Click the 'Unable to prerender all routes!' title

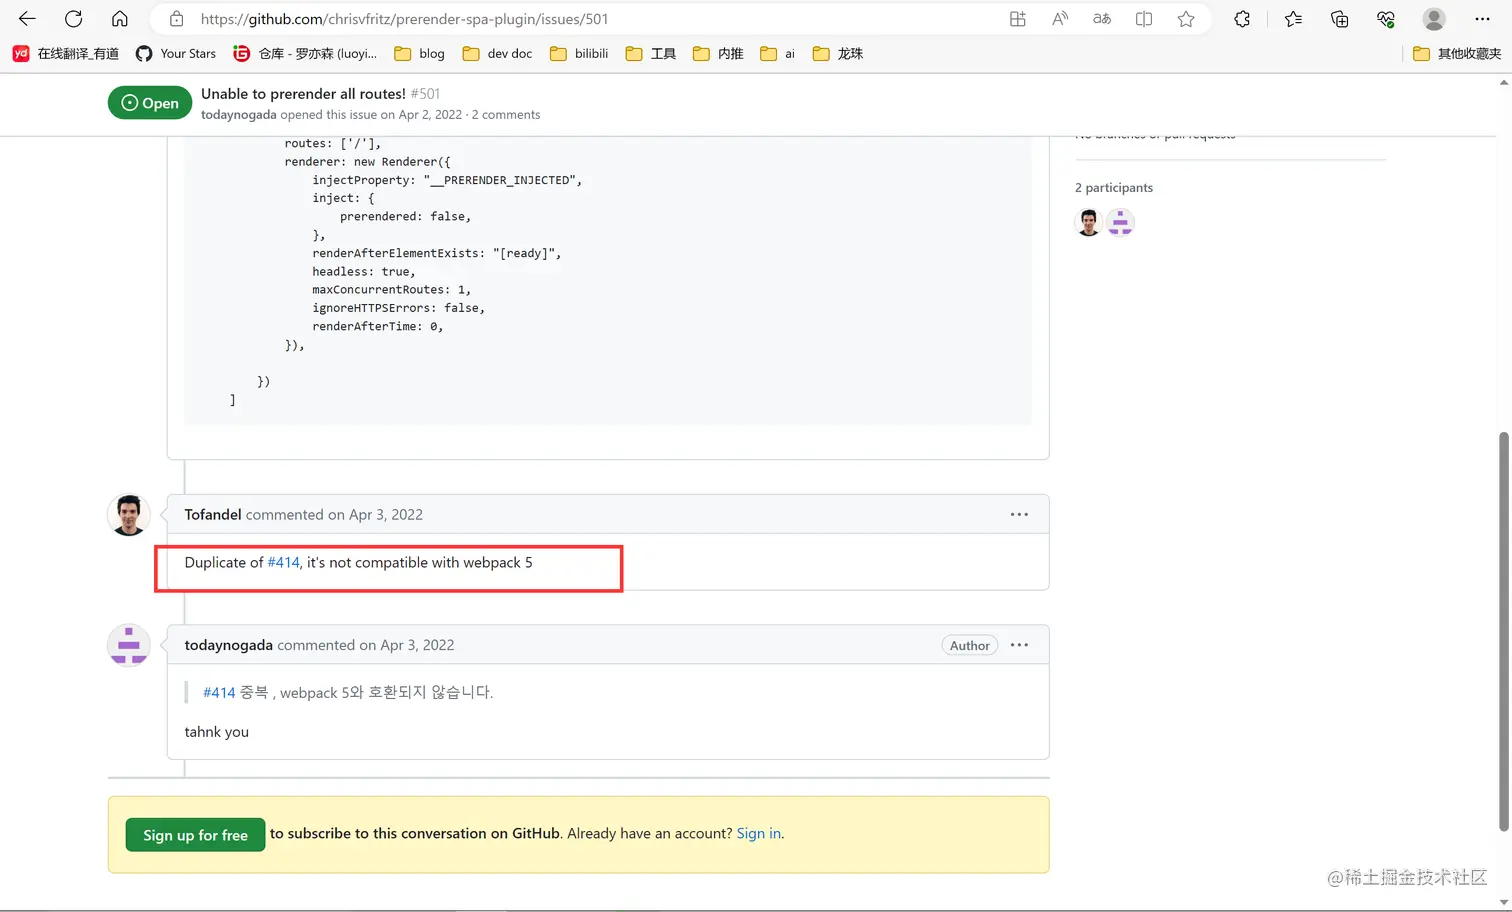[x=303, y=94]
